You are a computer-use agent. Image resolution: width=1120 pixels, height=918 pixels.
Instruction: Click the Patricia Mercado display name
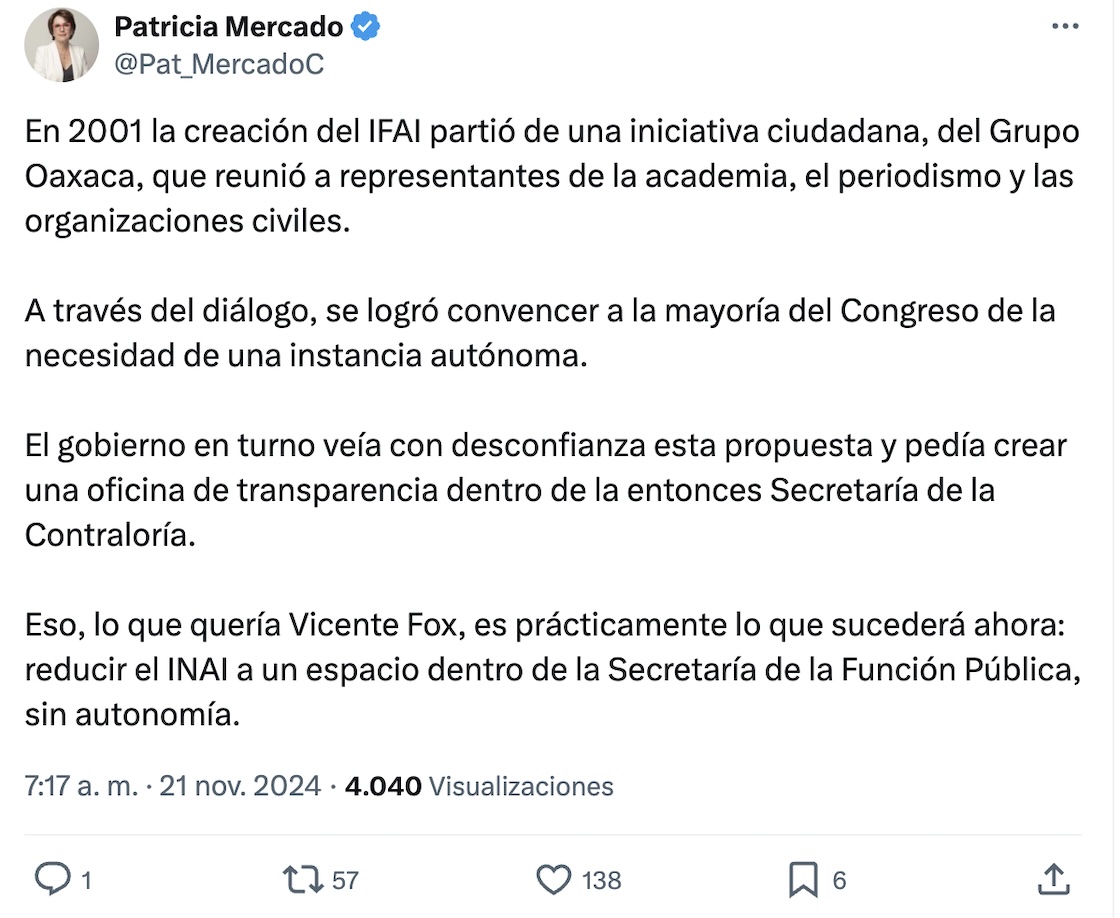coord(231,28)
